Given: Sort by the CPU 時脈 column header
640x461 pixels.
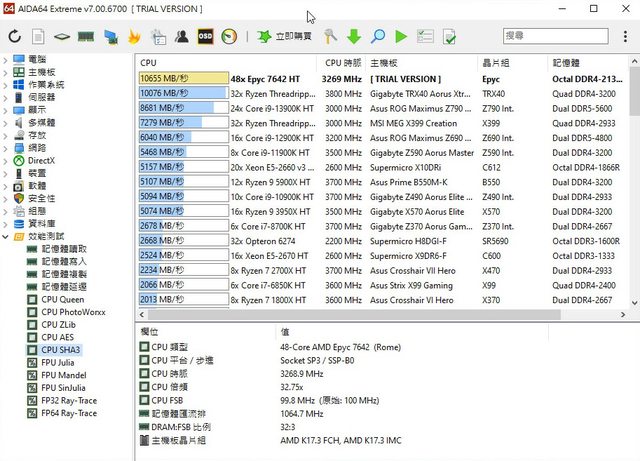Looking at the screenshot, I should coord(342,62).
